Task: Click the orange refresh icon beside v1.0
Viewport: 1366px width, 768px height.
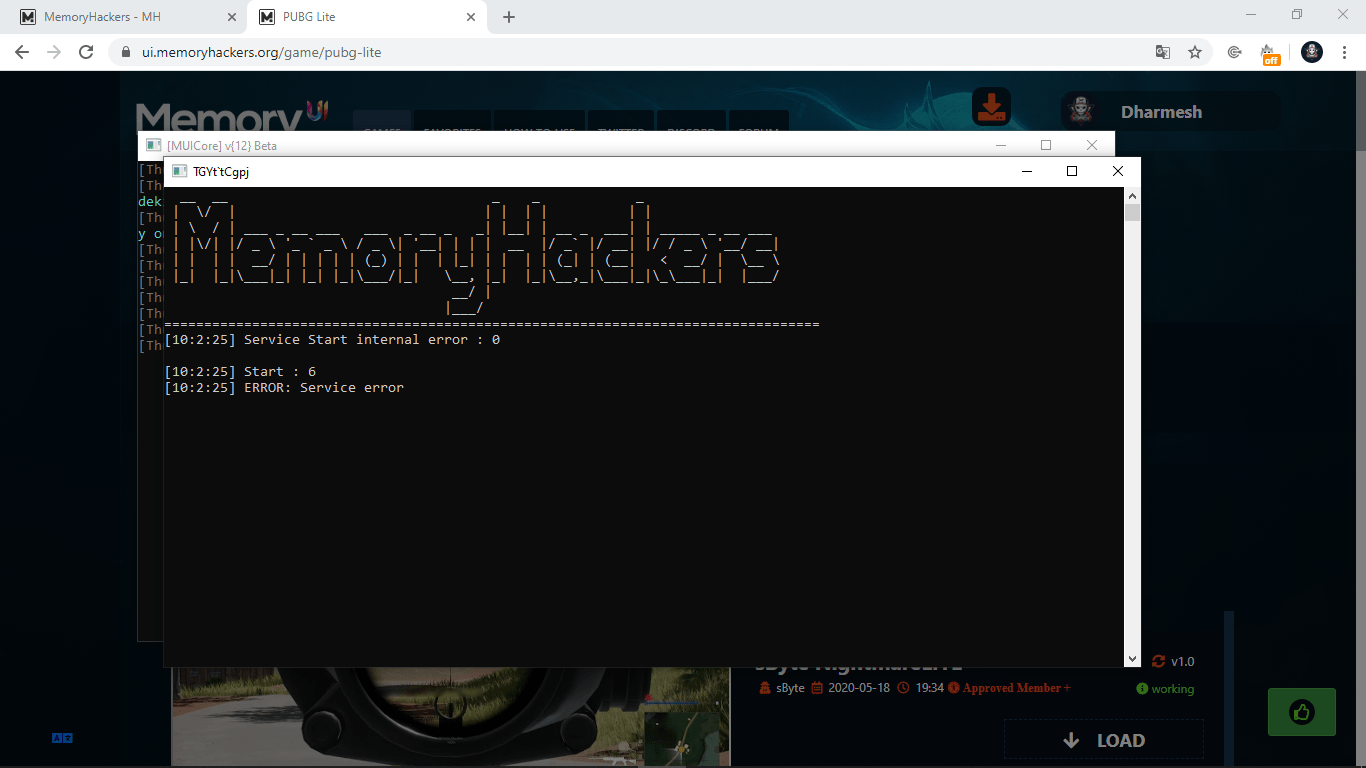Action: pos(1158,661)
